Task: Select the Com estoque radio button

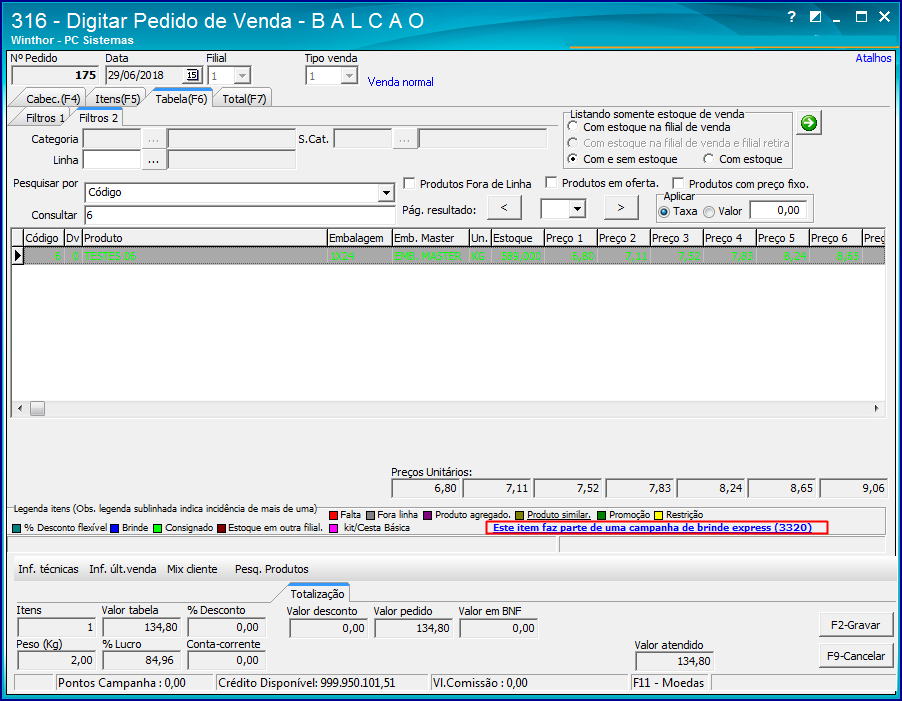Action: click(708, 159)
